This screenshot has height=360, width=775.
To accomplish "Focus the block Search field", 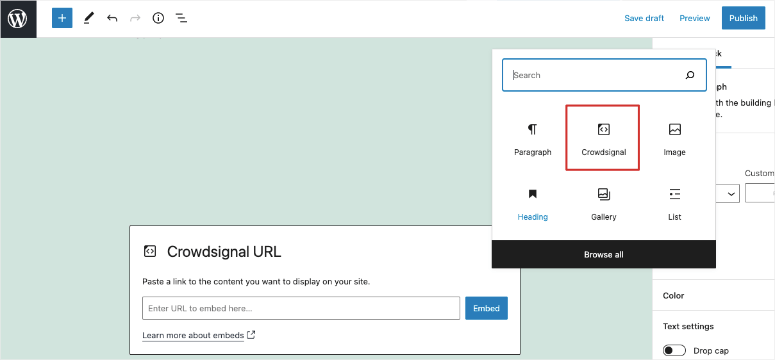I will [x=604, y=75].
